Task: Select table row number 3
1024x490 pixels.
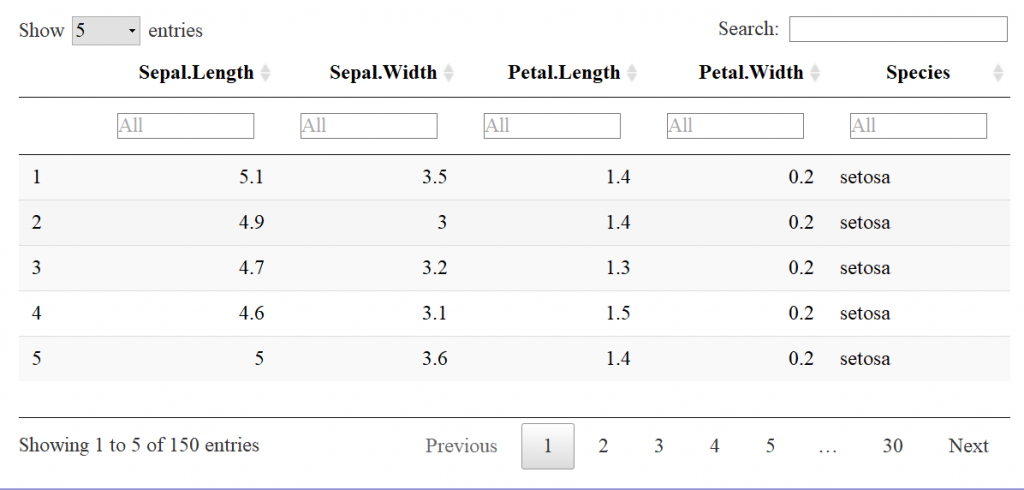Action: coord(514,268)
